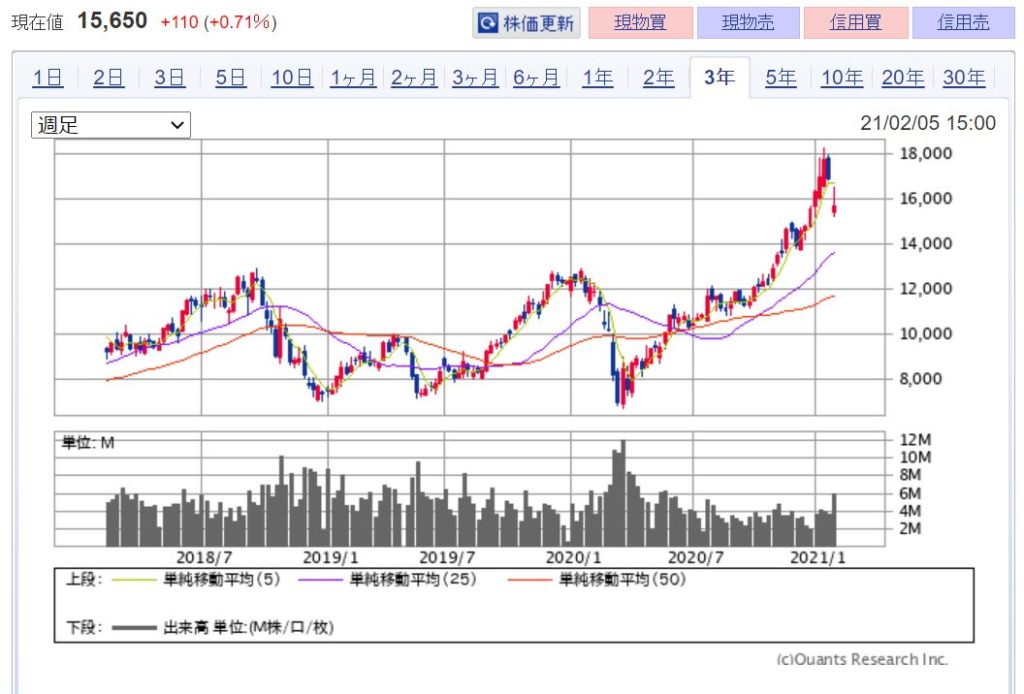
Task: Switch chart to 1年 period
Action: (598, 78)
